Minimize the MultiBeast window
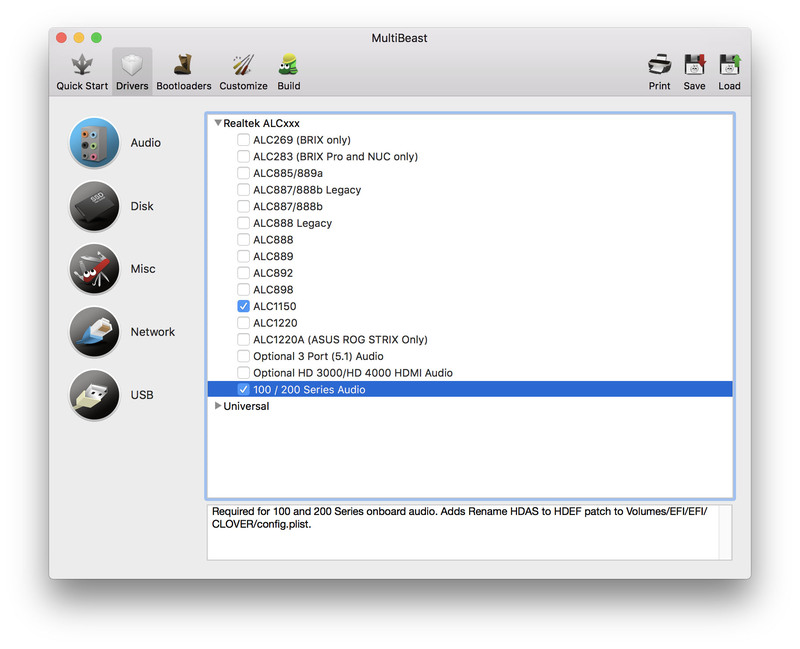Image resolution: width=800 pixels, height=649 pixels. [79, 38]
